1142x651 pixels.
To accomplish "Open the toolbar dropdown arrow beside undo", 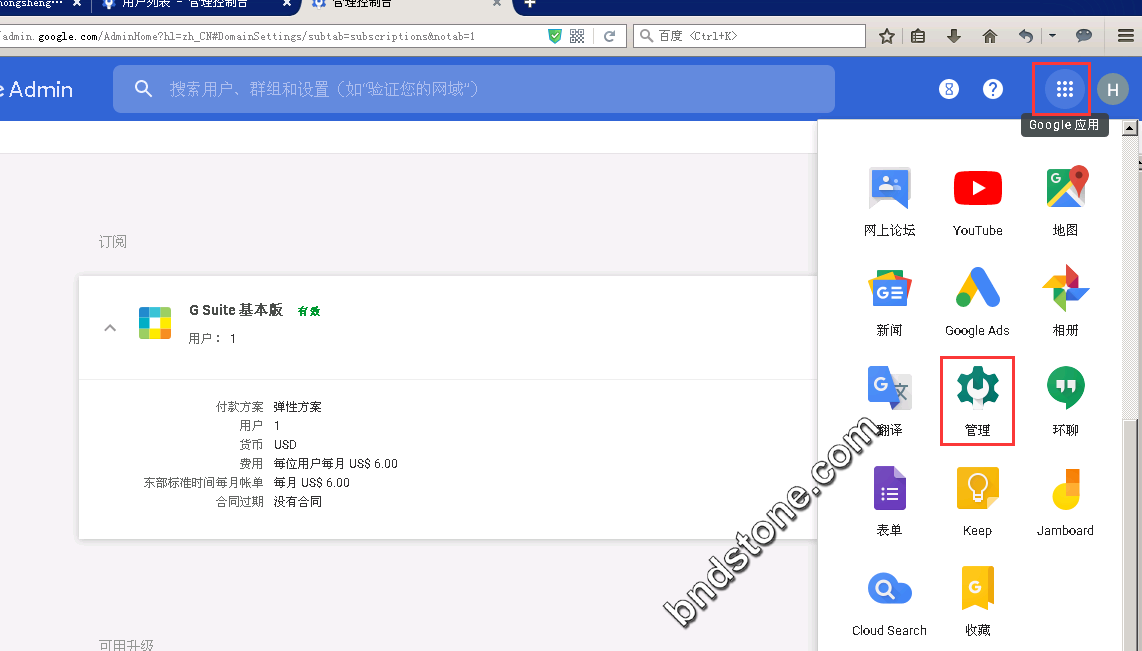I will tap(1052, 35).
